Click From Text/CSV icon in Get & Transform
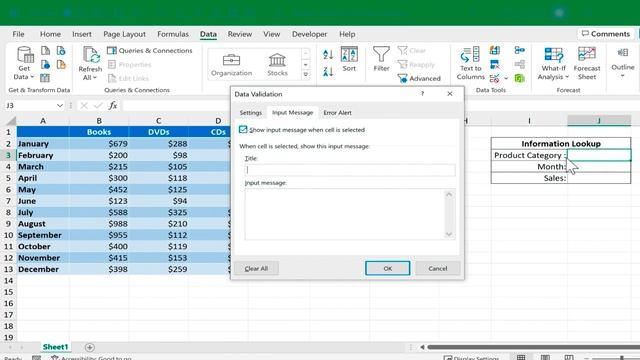This screenshot has width=640, height=360. coord(45,51)
